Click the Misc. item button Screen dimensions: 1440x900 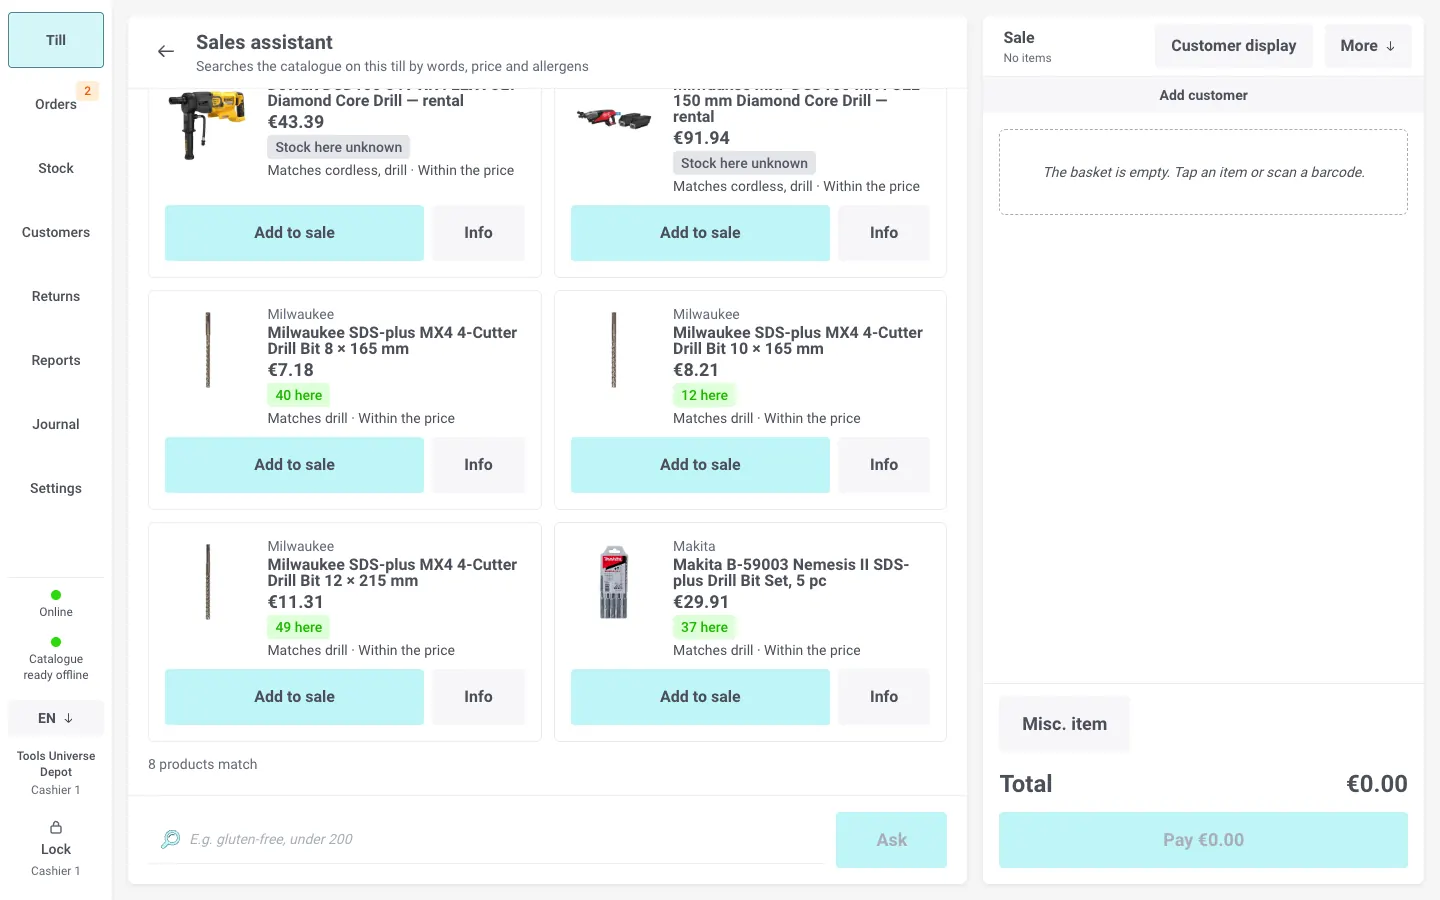[1064, 724]
